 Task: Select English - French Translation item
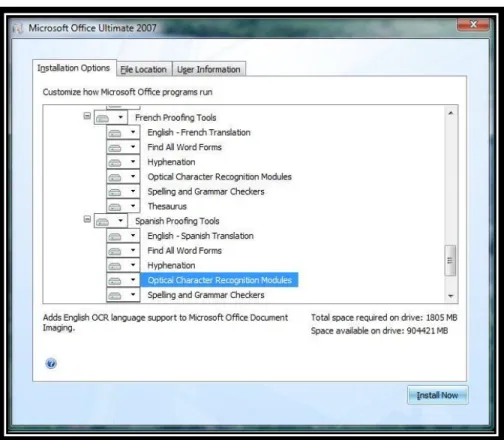(x=199, y=133)
